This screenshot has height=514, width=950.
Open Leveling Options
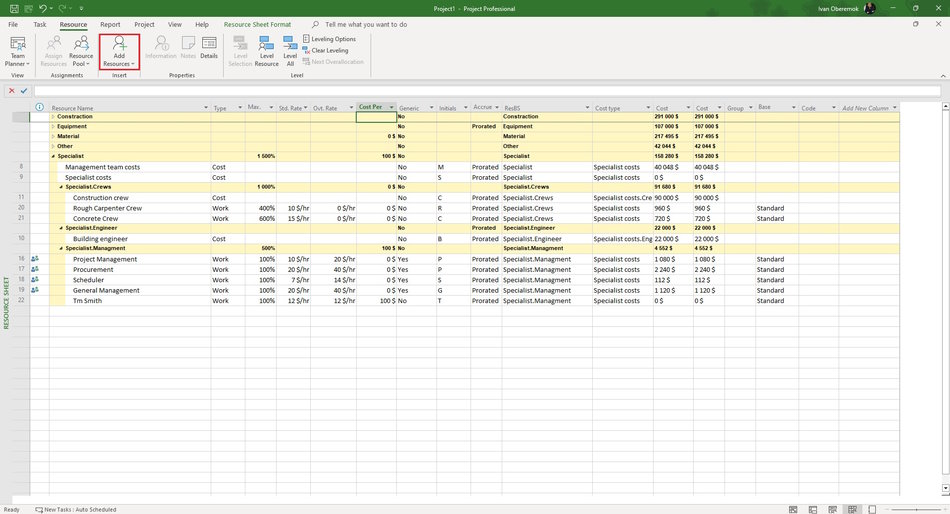pos(329,39)
